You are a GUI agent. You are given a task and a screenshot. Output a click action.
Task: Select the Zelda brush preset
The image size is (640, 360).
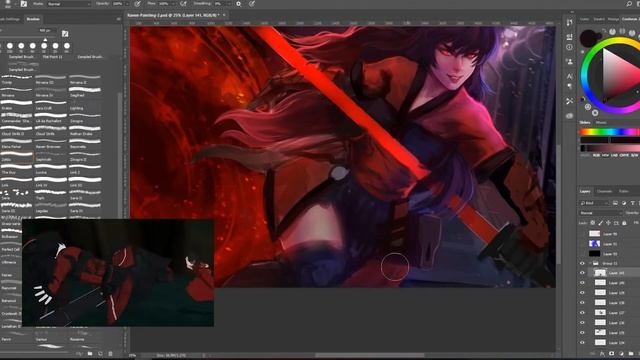(x=16, y=157)
